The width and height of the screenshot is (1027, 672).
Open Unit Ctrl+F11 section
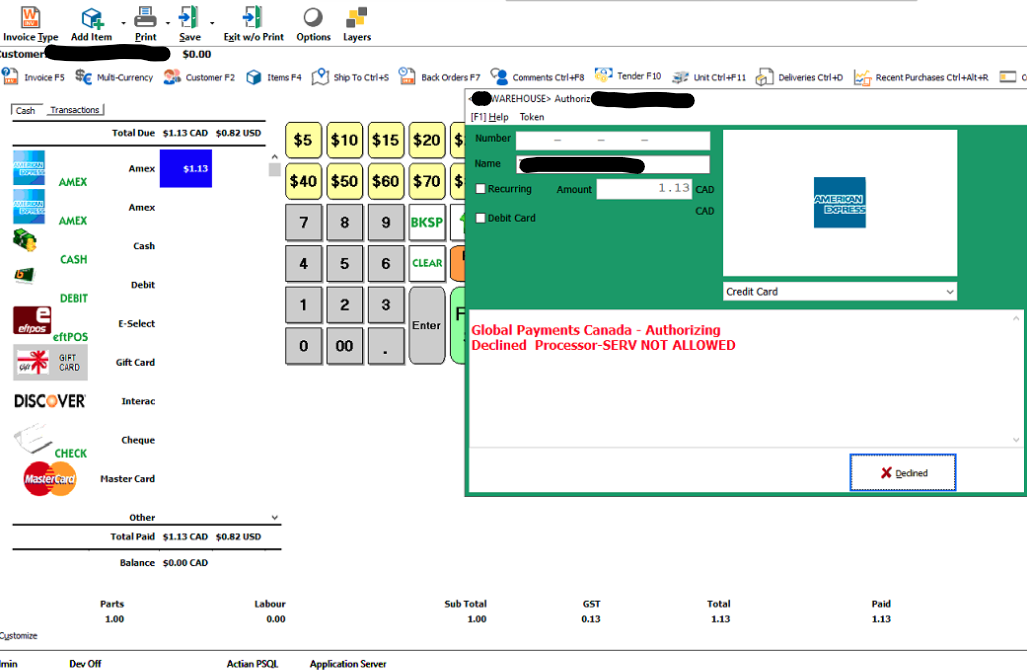pyautogui.click(x=709, y=77)
